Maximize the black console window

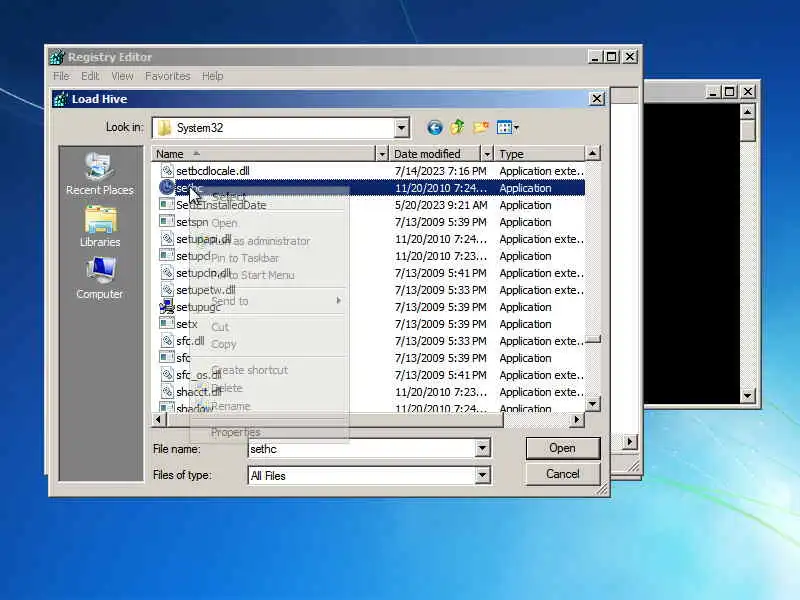pyautogui.click(x=730, y=91)
